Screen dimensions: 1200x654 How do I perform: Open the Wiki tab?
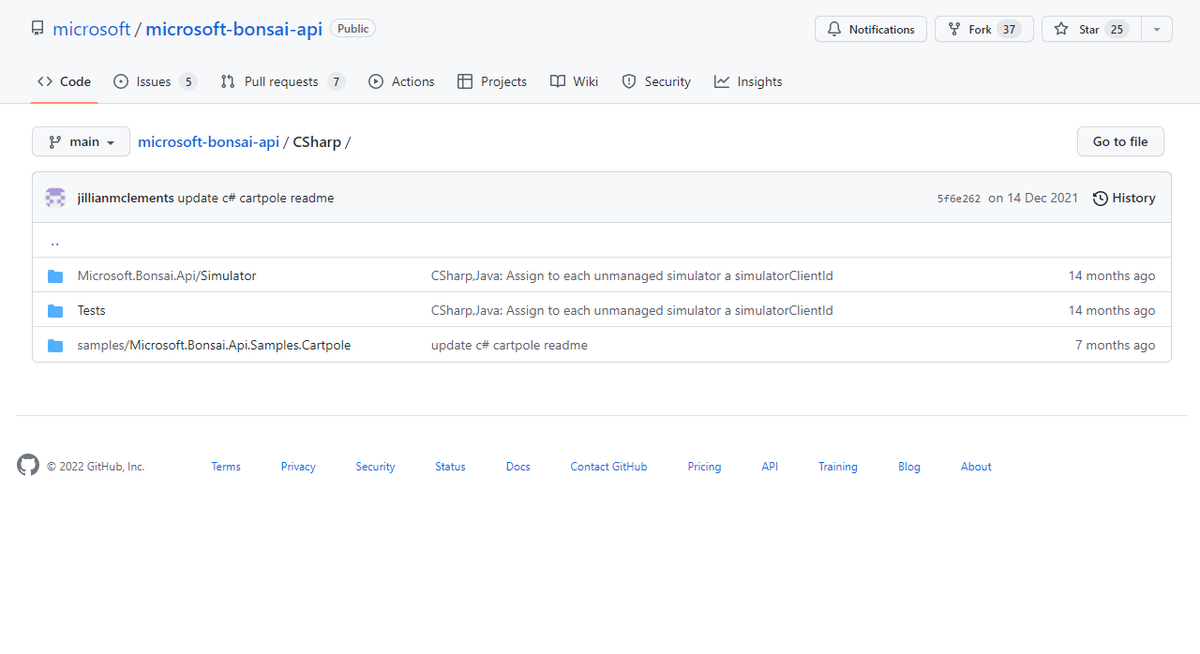coord(574,82)
